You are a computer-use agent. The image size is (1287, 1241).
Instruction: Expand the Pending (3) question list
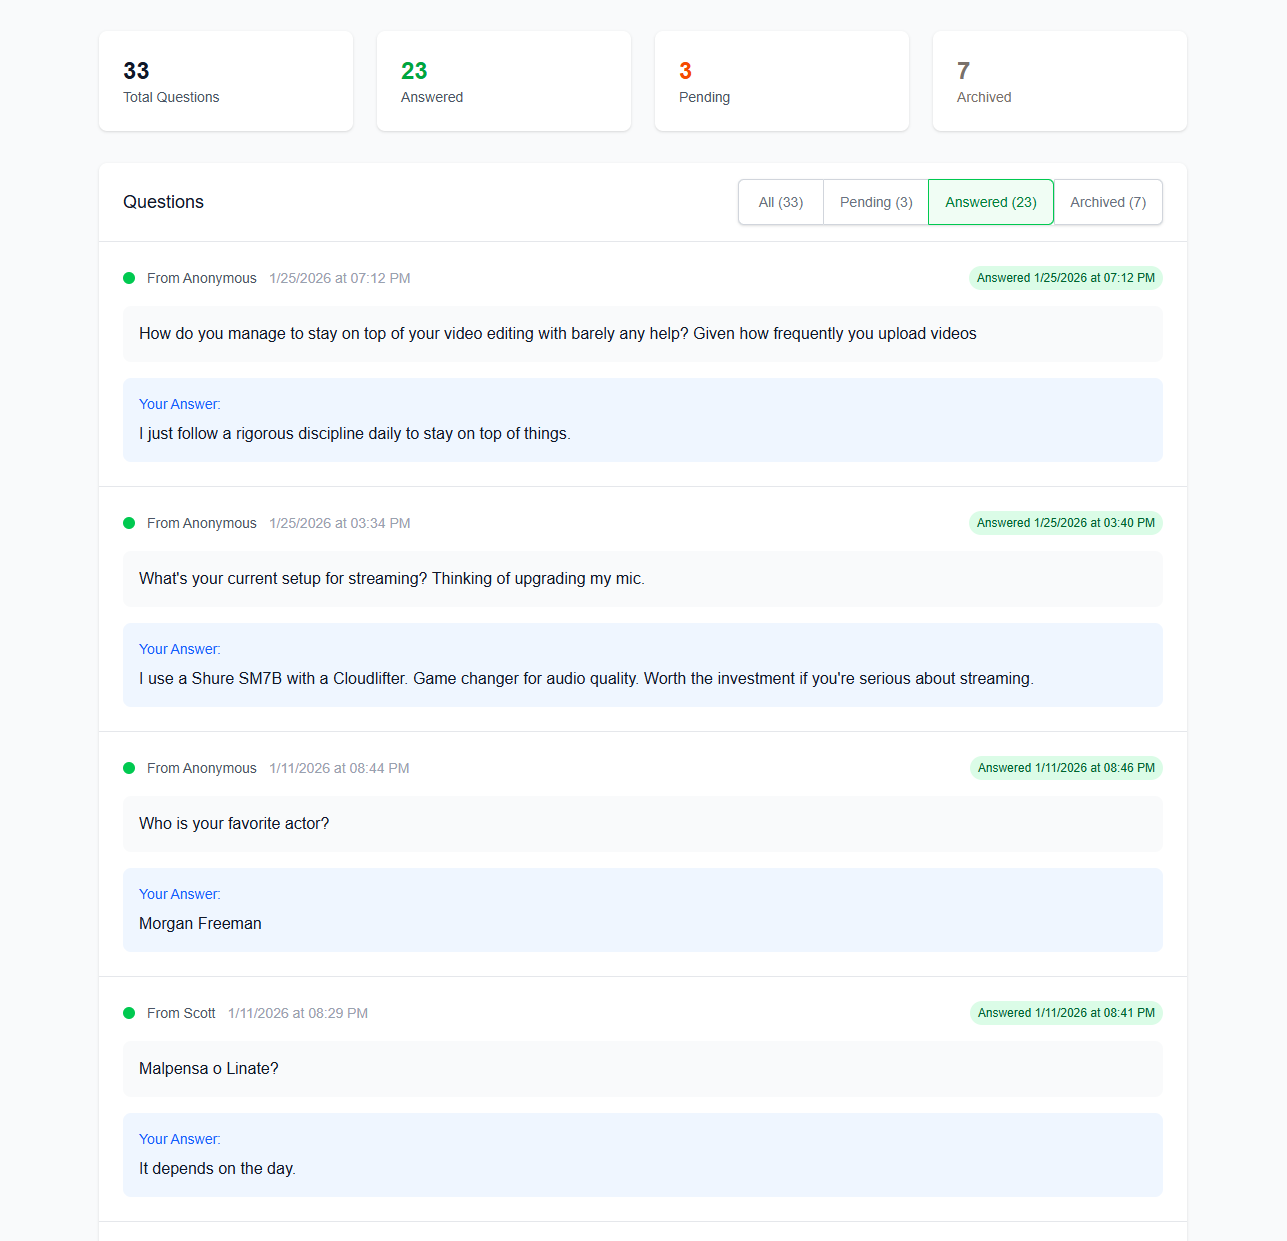(x=875, y=202)
